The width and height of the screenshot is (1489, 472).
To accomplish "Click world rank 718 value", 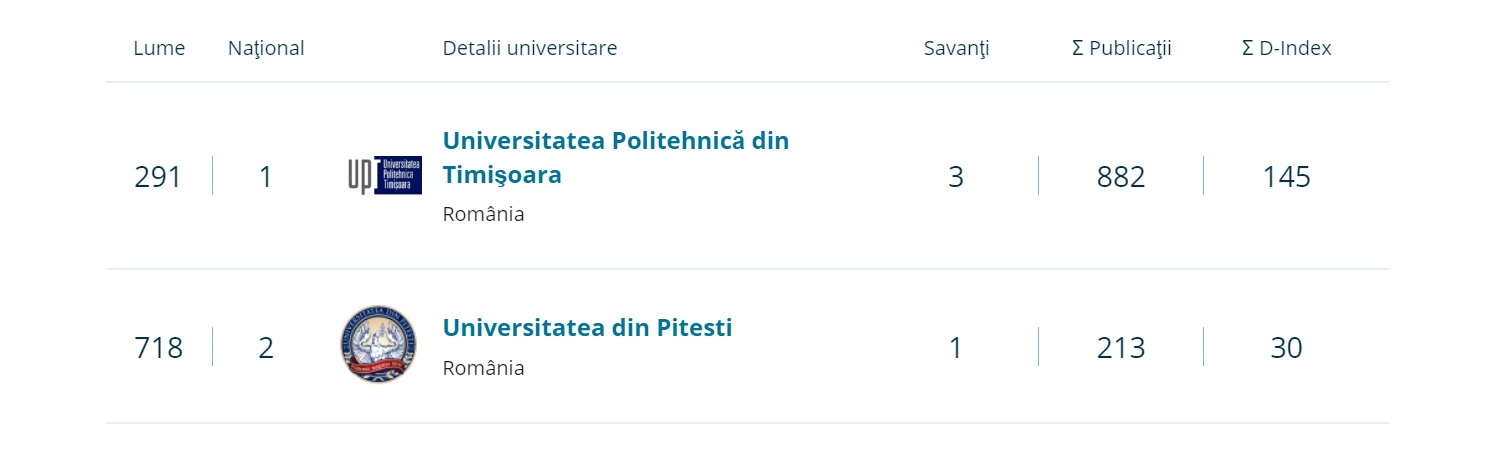I will tap(158, 348).
